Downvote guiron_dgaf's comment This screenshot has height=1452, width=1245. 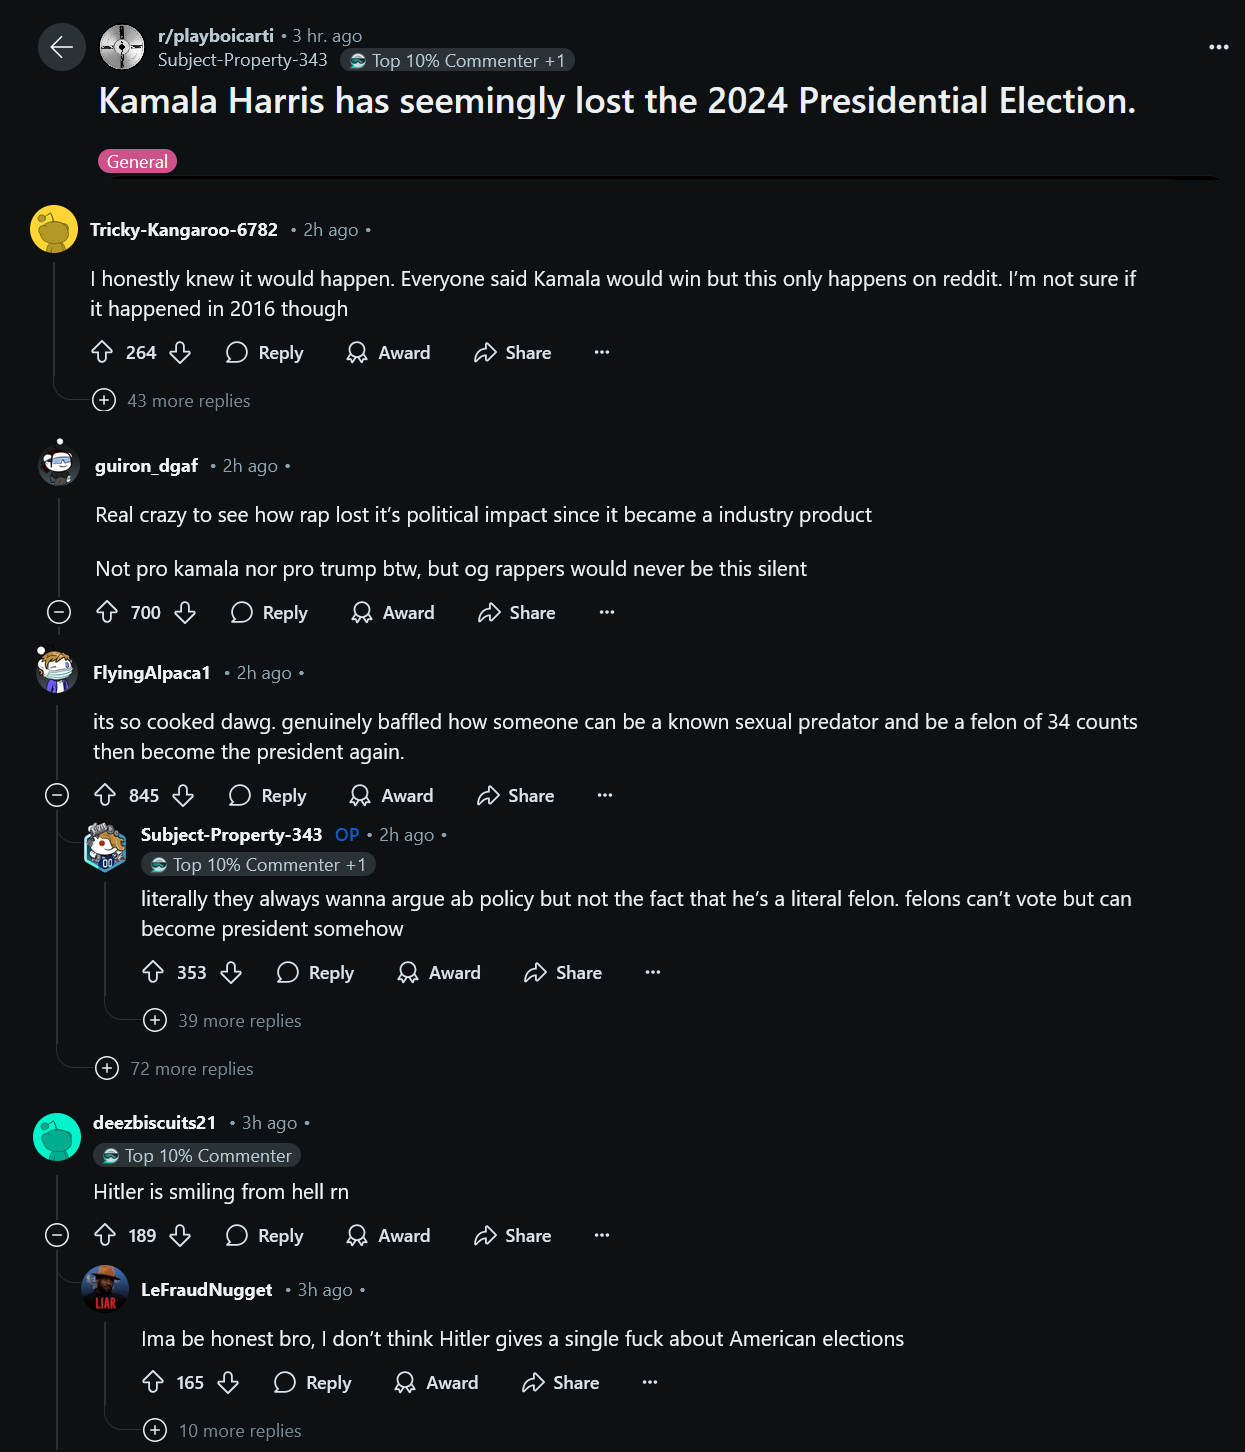point(185,612)
